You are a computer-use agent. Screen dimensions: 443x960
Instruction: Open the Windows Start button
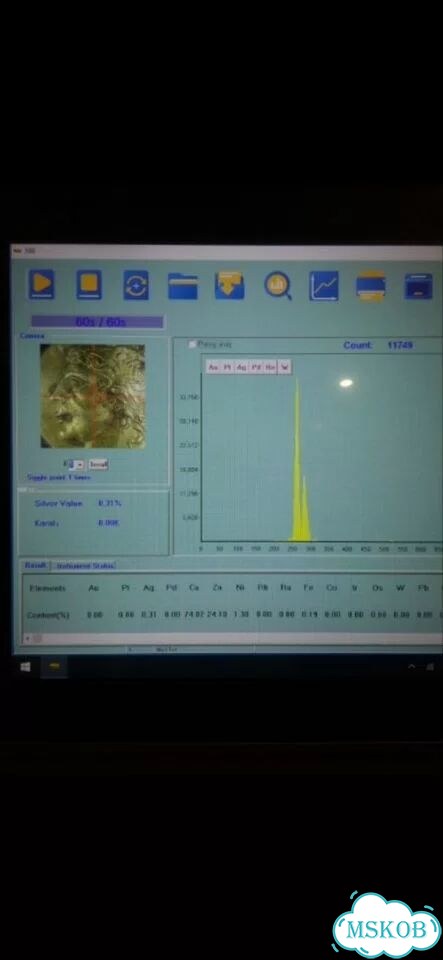click(25, 667)
